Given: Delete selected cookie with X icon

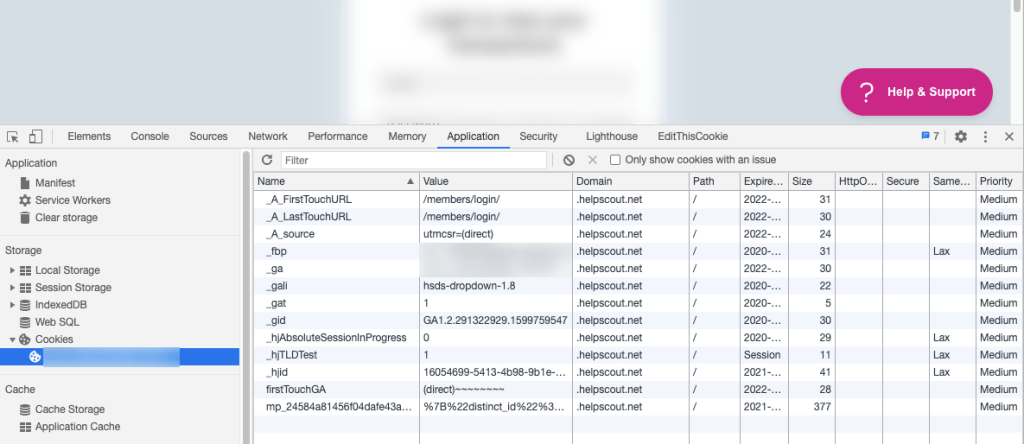Looking at the screenshot, I should click(592, 160).
